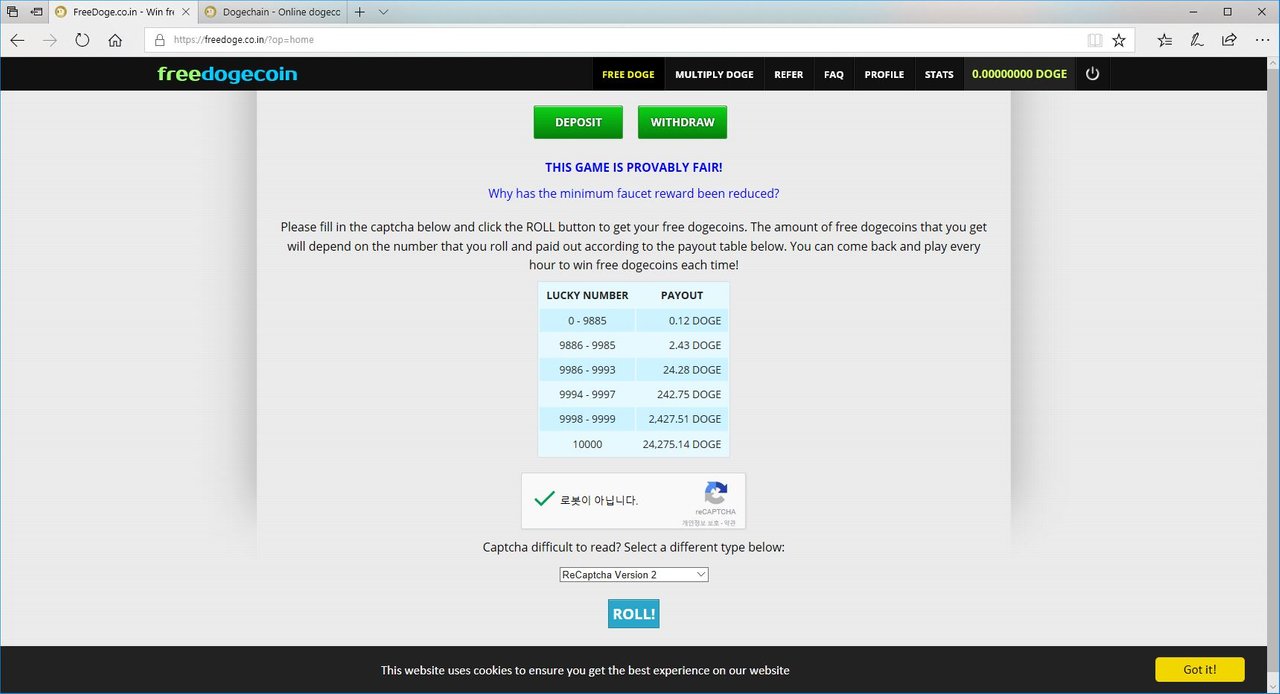Open minimum faucet reward reduced link
Image resolution: width=1280 pixels, height=694 pixels.
point(634,194)
